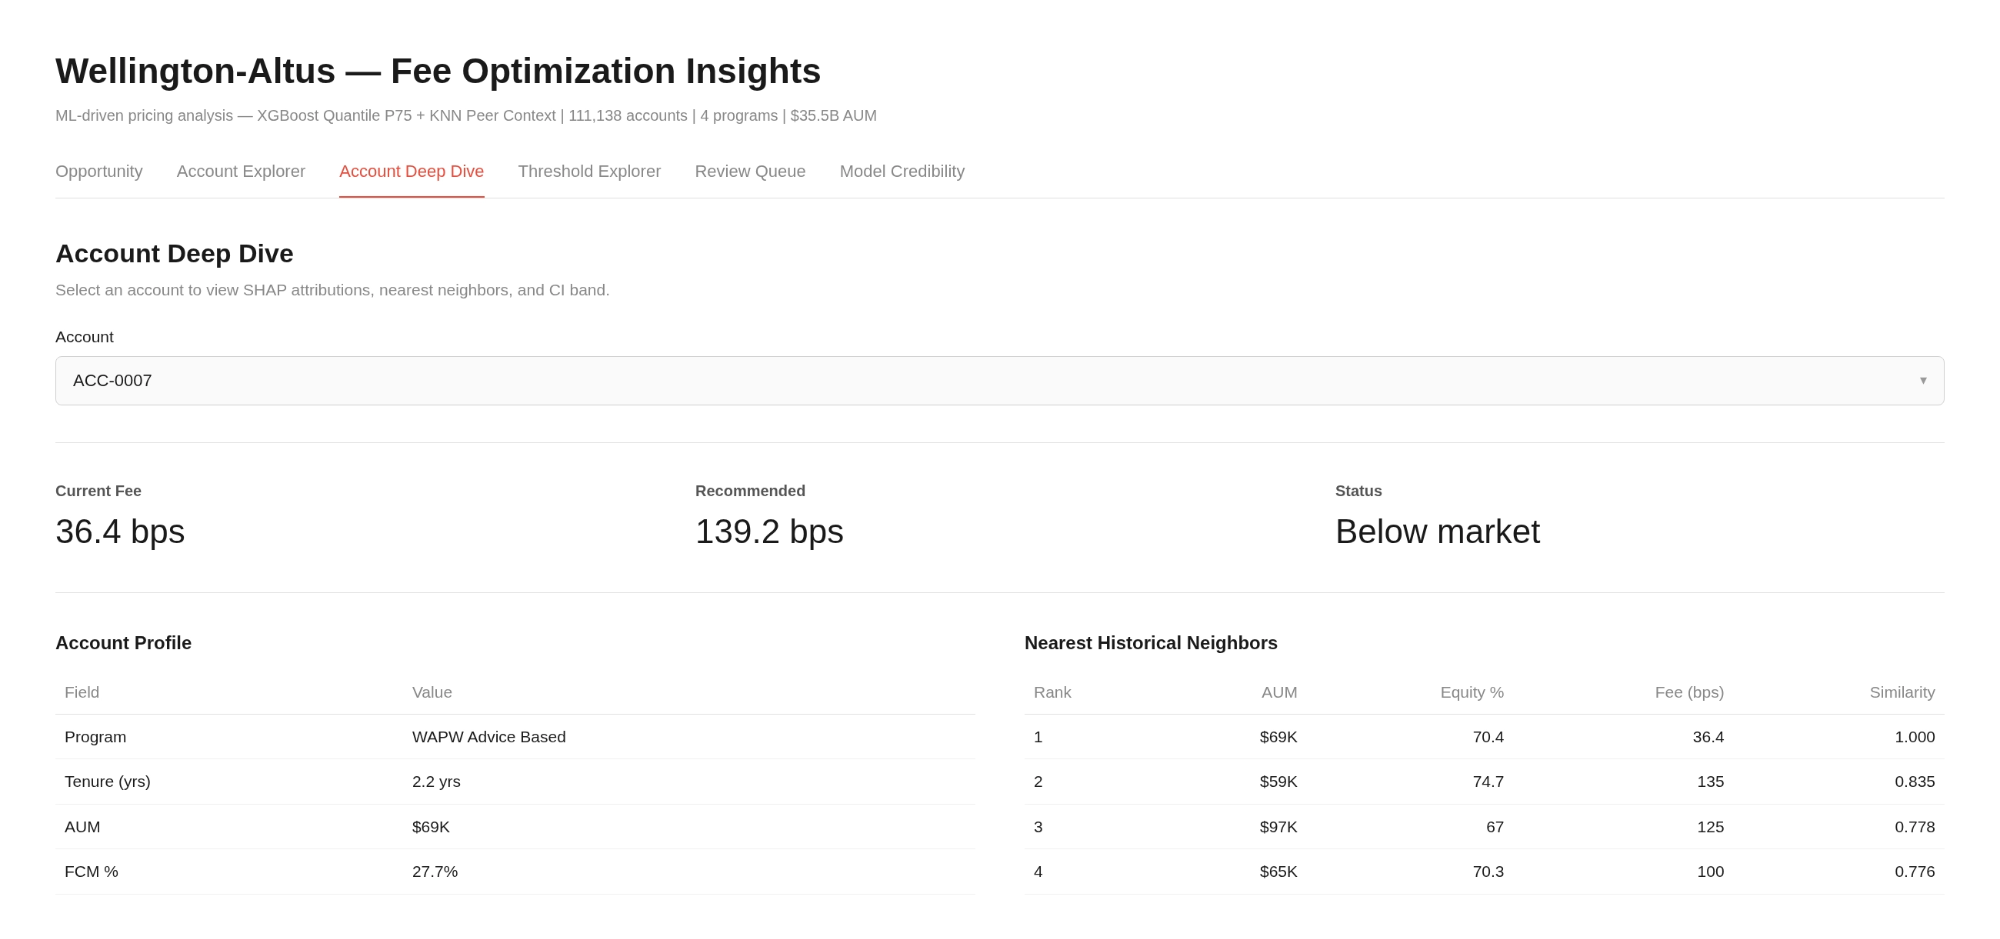Click the Current Fee value 36.4 bps

click(x=120, y=532)
